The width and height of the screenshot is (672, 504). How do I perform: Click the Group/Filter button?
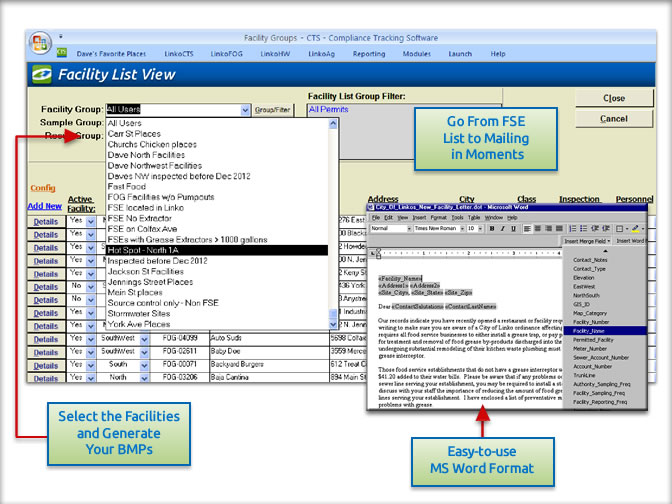(273, 110)
